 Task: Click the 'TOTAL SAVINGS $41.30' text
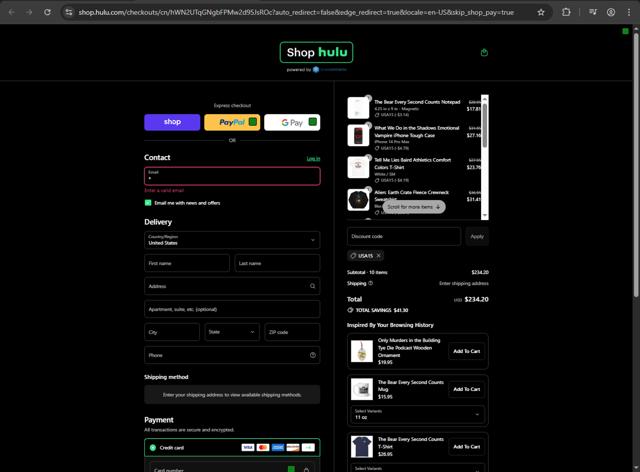click(382, 310)
